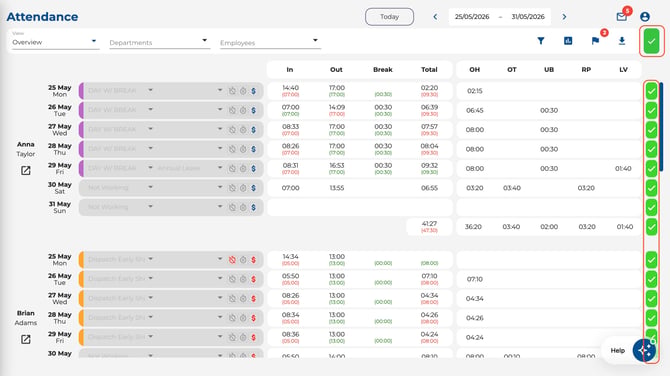Image resolution: width=670 pixels, height=376 pixels.
Task: Open Brian Adams' external profile link icon
Action: pos(26,339)
